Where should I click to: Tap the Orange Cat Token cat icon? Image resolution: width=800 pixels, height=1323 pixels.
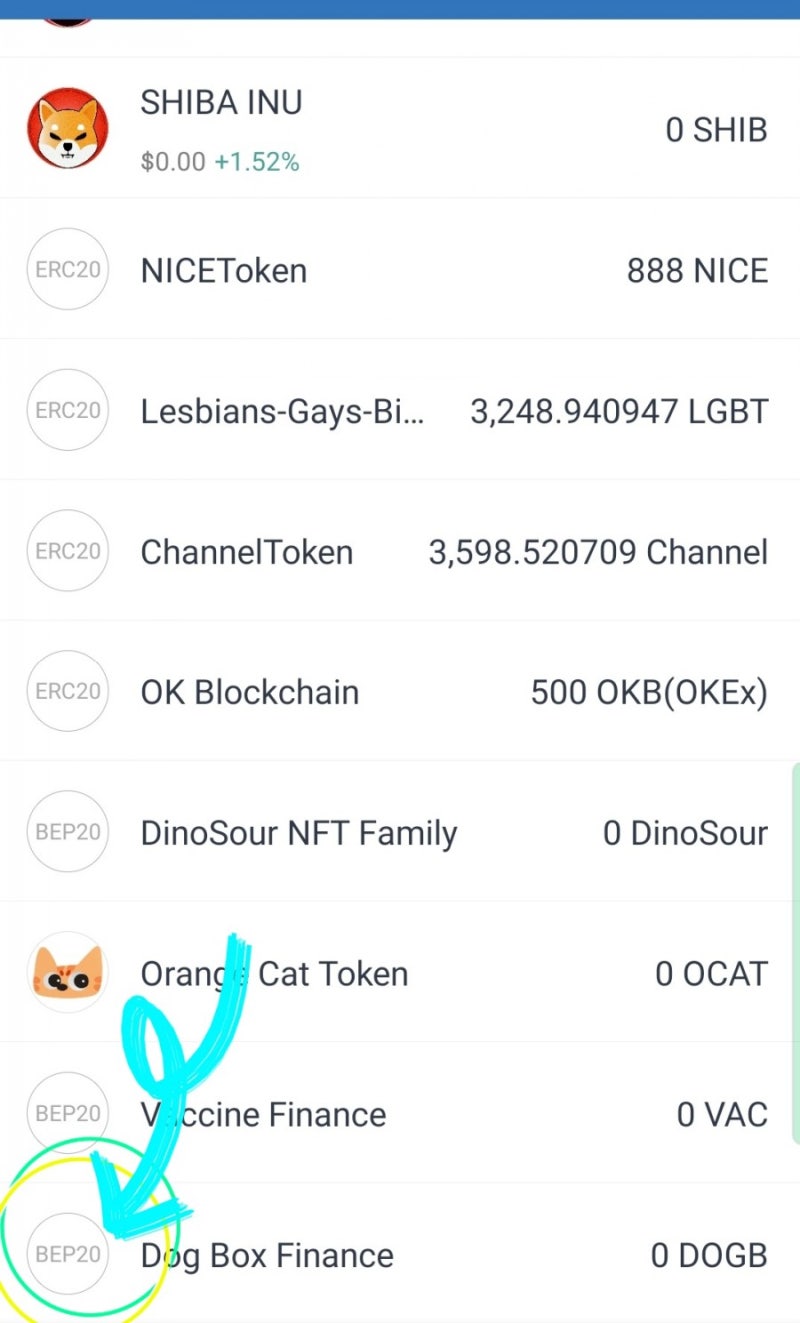pos(67,973)
